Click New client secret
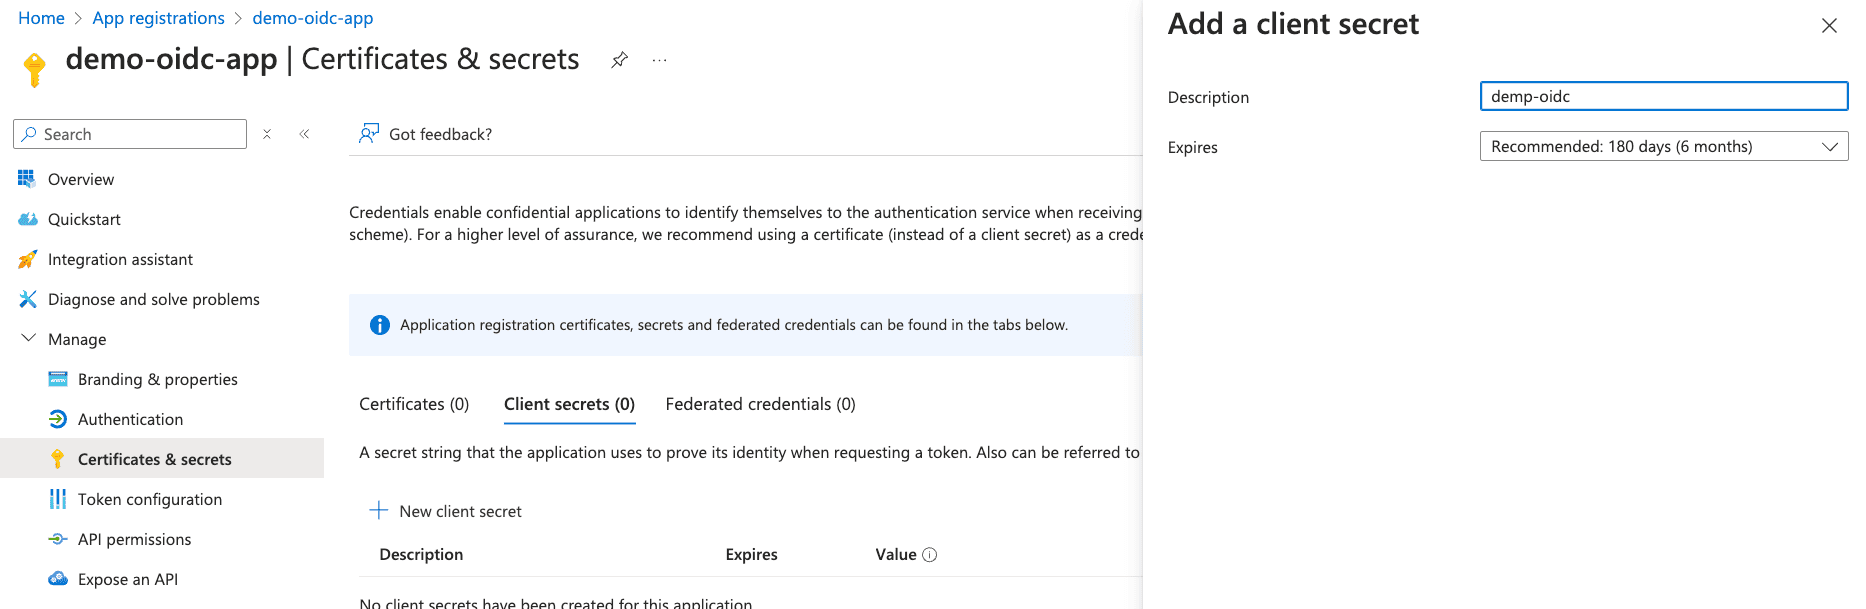1866x609 pixels. click(x=460, y=511)
